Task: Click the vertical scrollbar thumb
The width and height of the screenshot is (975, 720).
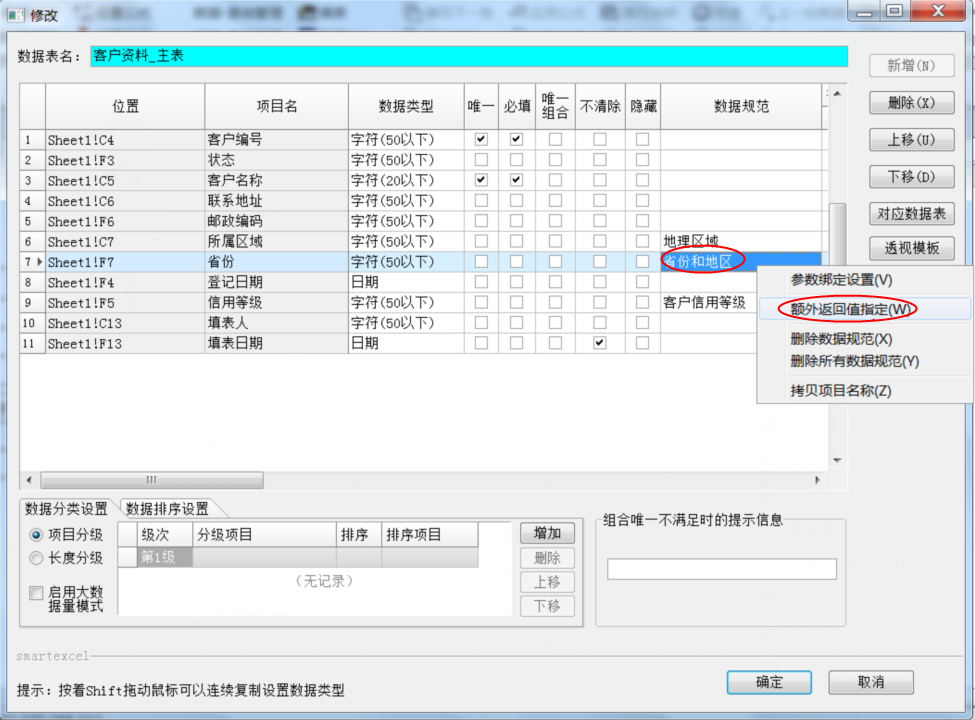Action: [838, 233]
